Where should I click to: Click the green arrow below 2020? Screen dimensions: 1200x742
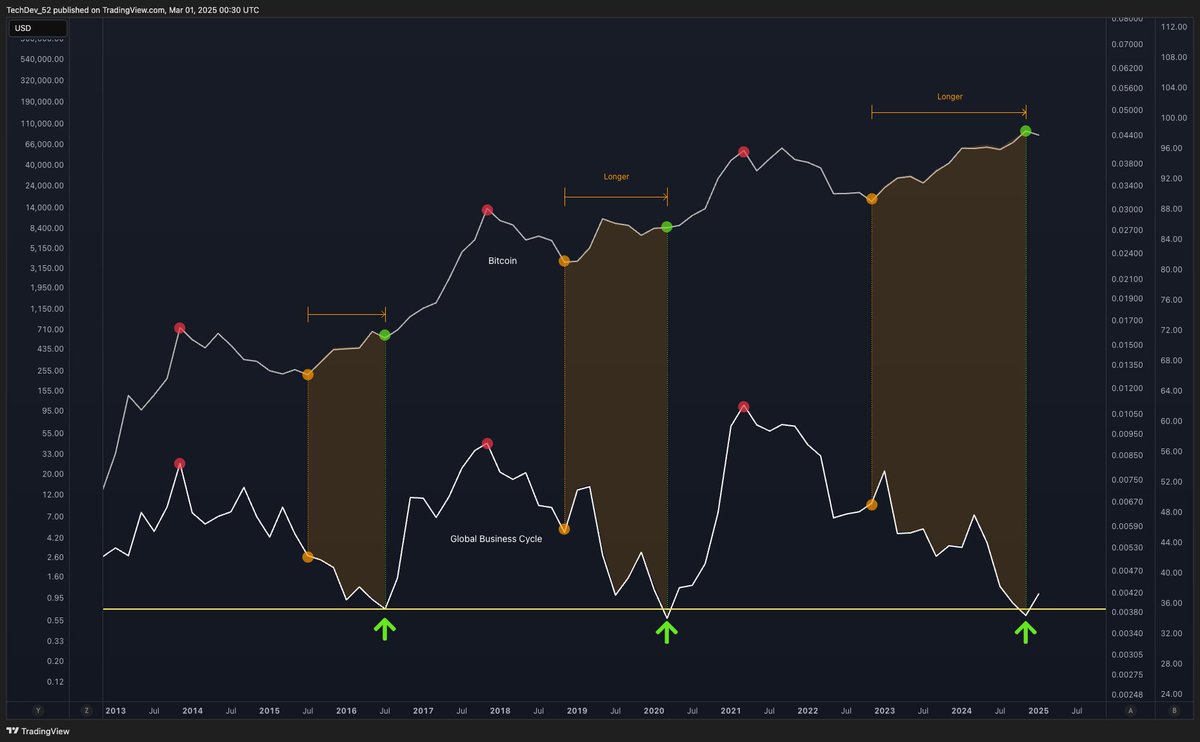click(666, 630)
